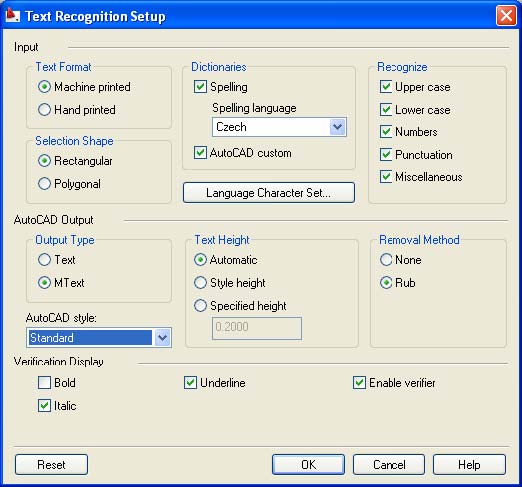Close the Text Recognition Setup dialog
Image resolution: width=522 pixels, height=487 pixels.
[506, 15]
